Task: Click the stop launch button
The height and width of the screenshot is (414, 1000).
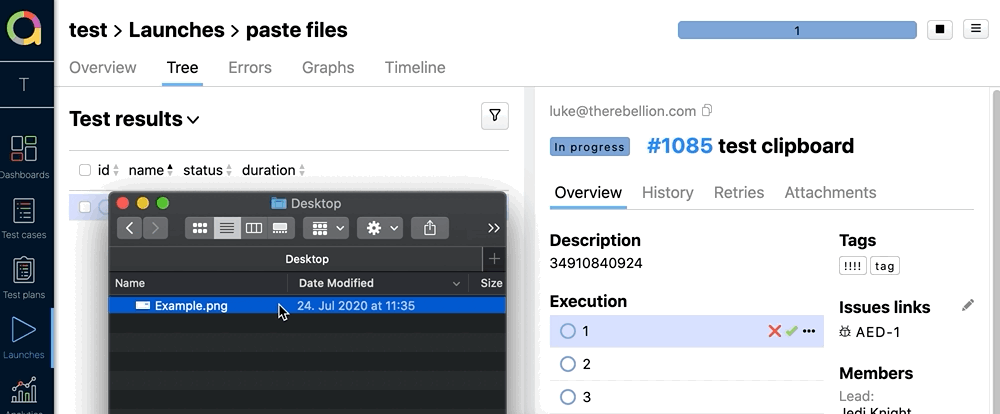Action: (939, 30)
